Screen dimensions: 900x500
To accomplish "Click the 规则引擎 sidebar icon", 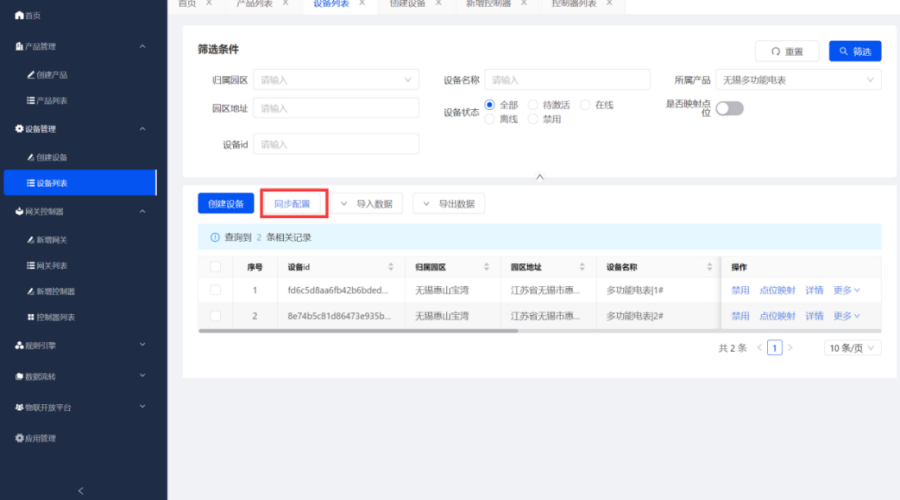I will (19, 345).
